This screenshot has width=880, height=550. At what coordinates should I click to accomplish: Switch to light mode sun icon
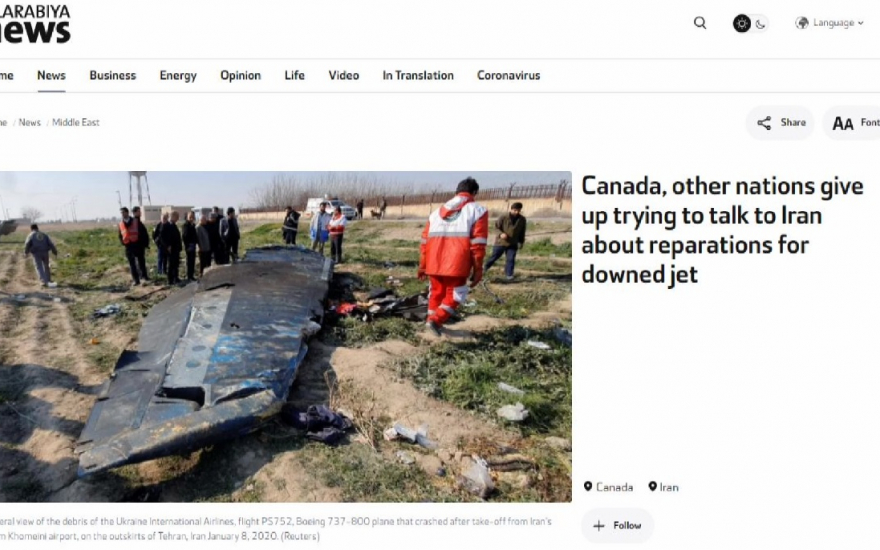tap(742, 24)
